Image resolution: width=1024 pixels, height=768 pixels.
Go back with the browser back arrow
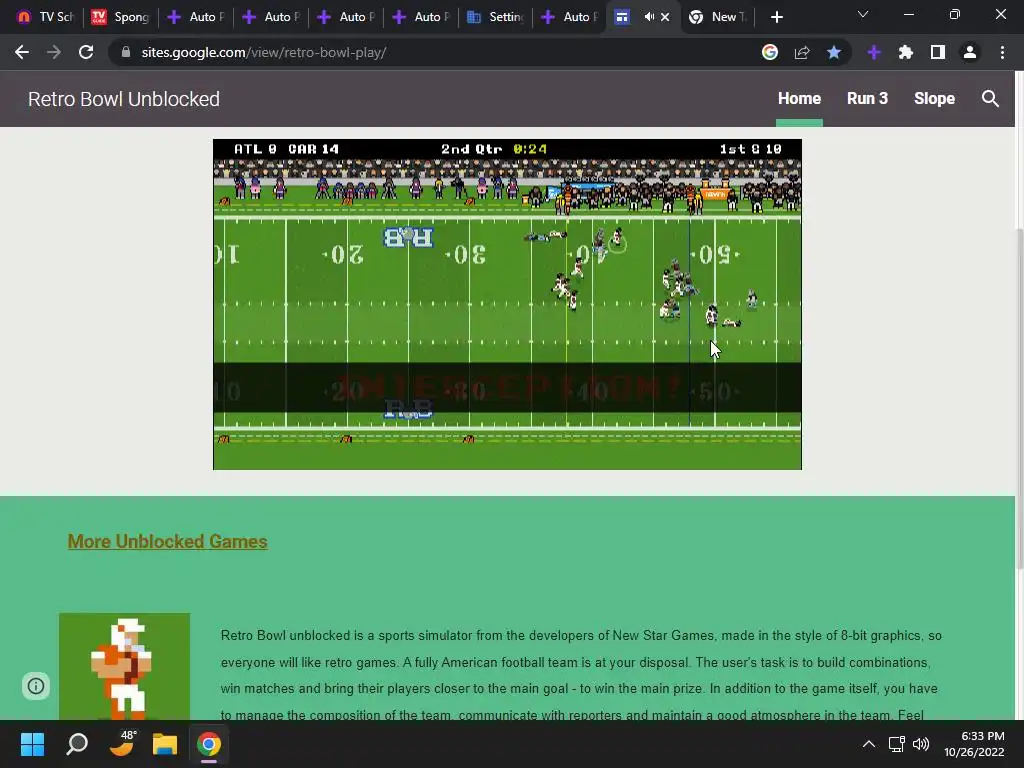click(22, 52)
